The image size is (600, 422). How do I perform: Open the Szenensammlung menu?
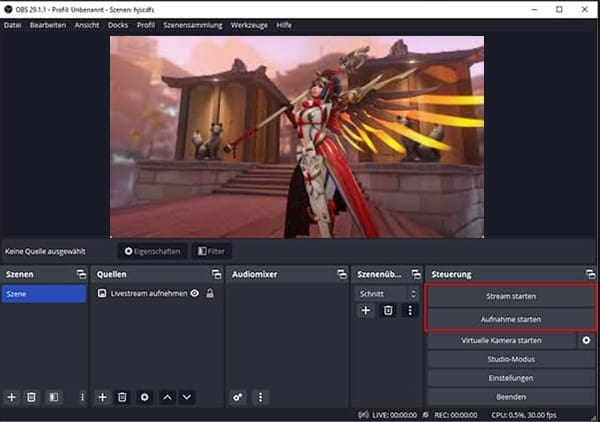click(x=193, y=25)
